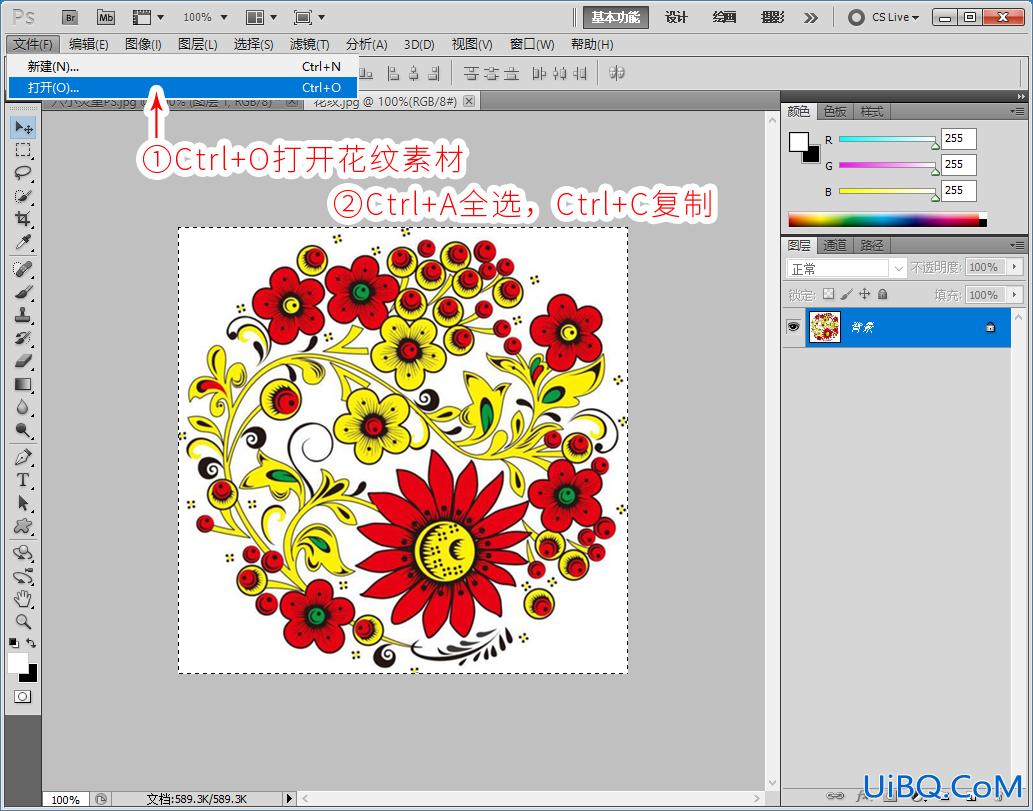Viewport: 1033px width, 811px height.
Task: Reset default foreground and background colors
Action: point(13,642)
